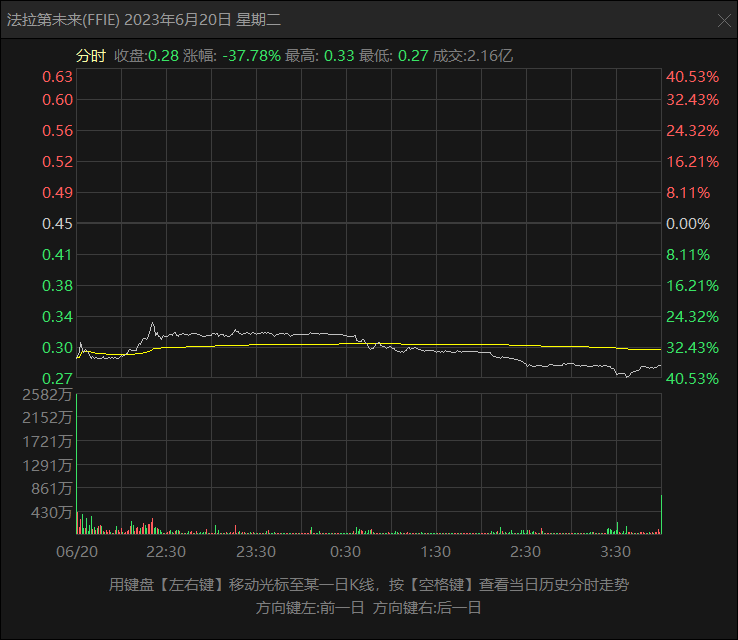The height and width of the screenshot is (640, 738).
Task: Click the 1291万 volume axis label
Action: click(x=47, y=465)
